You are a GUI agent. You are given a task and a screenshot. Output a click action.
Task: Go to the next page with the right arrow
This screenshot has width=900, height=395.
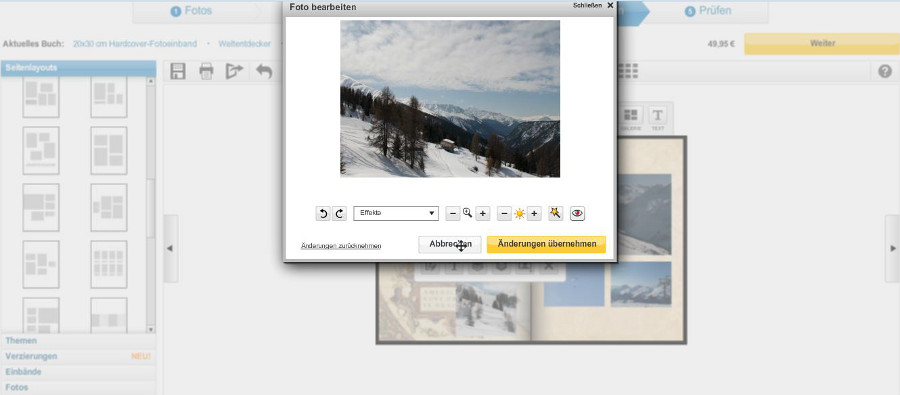(892, 248)
